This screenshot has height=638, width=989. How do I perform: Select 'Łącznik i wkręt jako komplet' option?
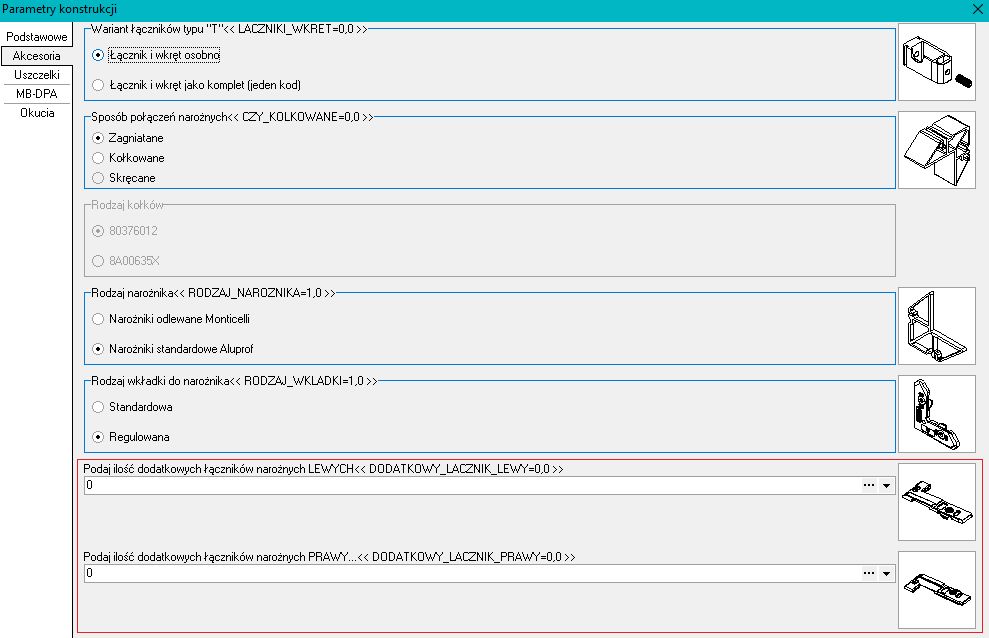98,85
